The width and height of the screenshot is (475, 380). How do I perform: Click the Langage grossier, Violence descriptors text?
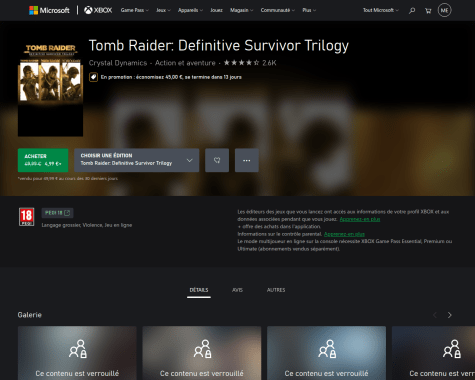point(87,225)
